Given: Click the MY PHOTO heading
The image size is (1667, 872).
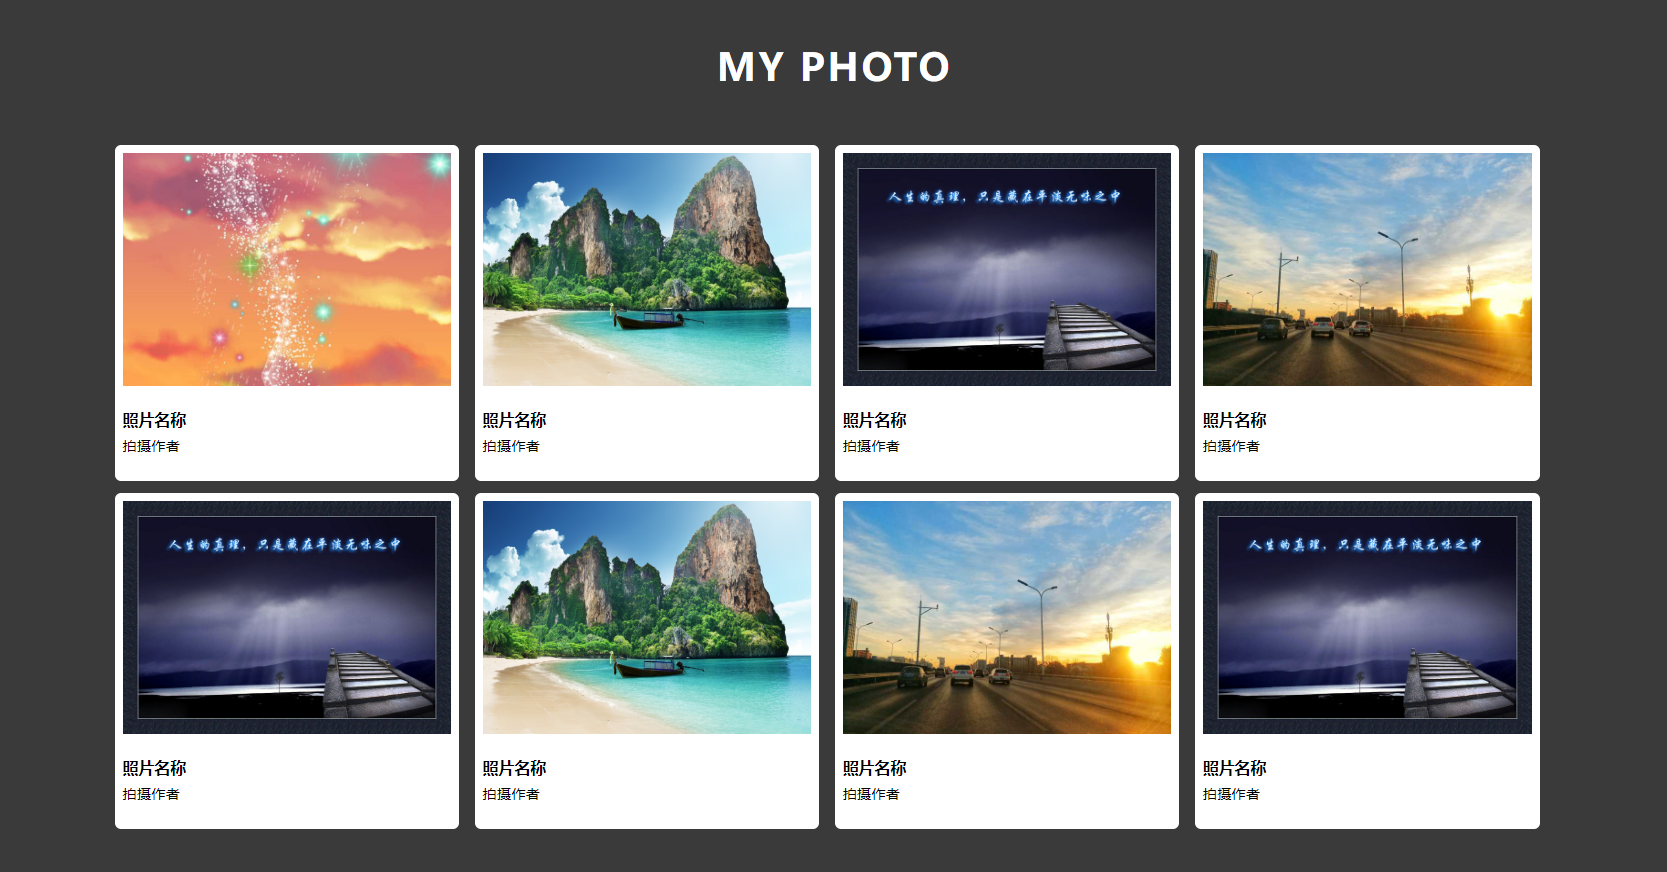Looking at the screenshot, I should point(833,67).
